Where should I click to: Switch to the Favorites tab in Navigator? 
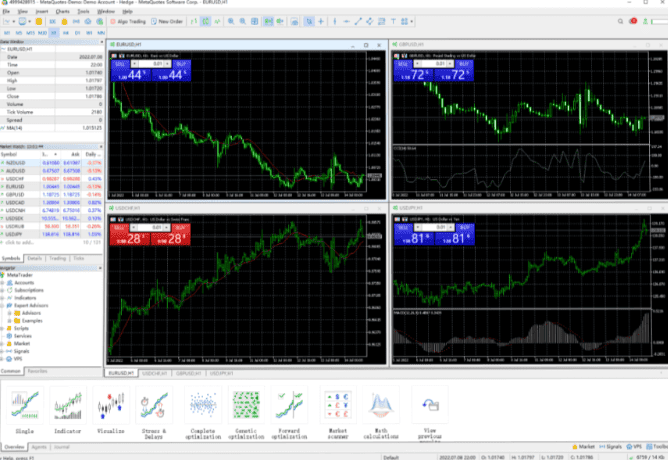coord(37,371)
